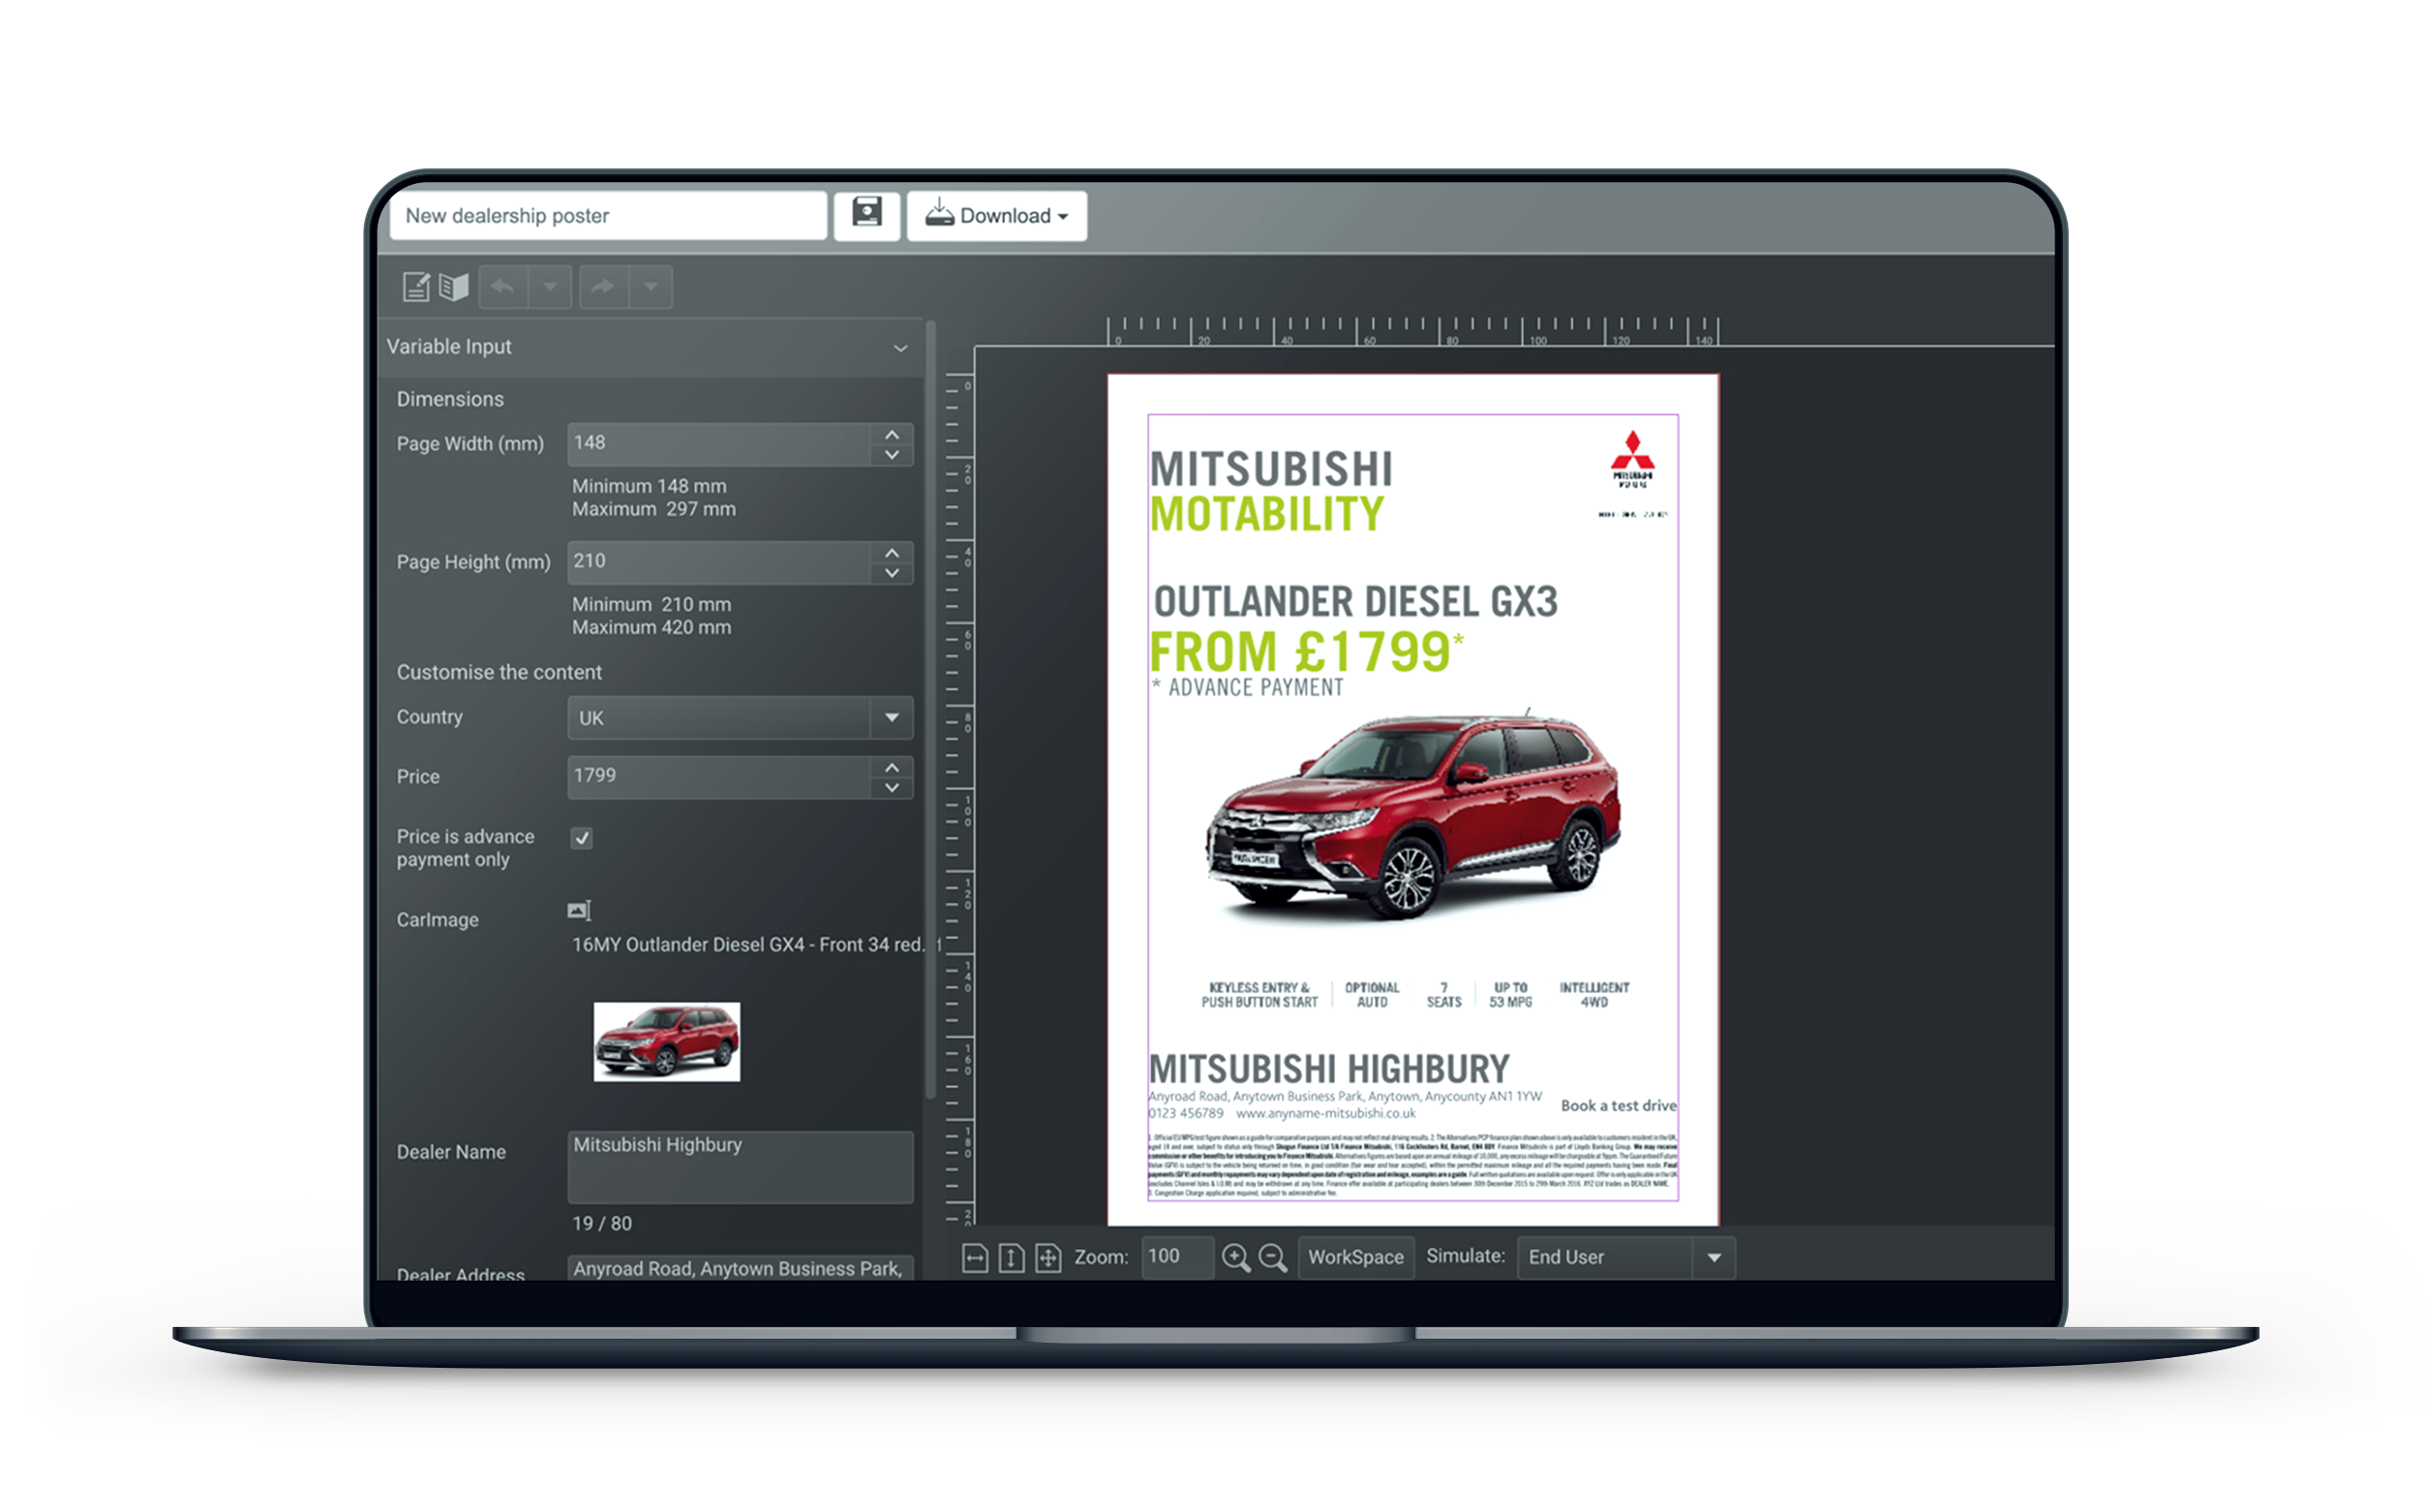The height and width of the screenshot is (1512, 2428).
Task: Open the Country dropdown
Action: coord(740,718)
